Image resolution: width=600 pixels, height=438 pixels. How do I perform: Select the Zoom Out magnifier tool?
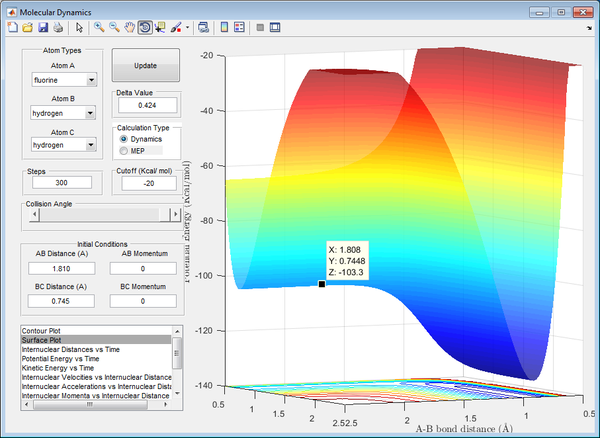click(115, 27)
